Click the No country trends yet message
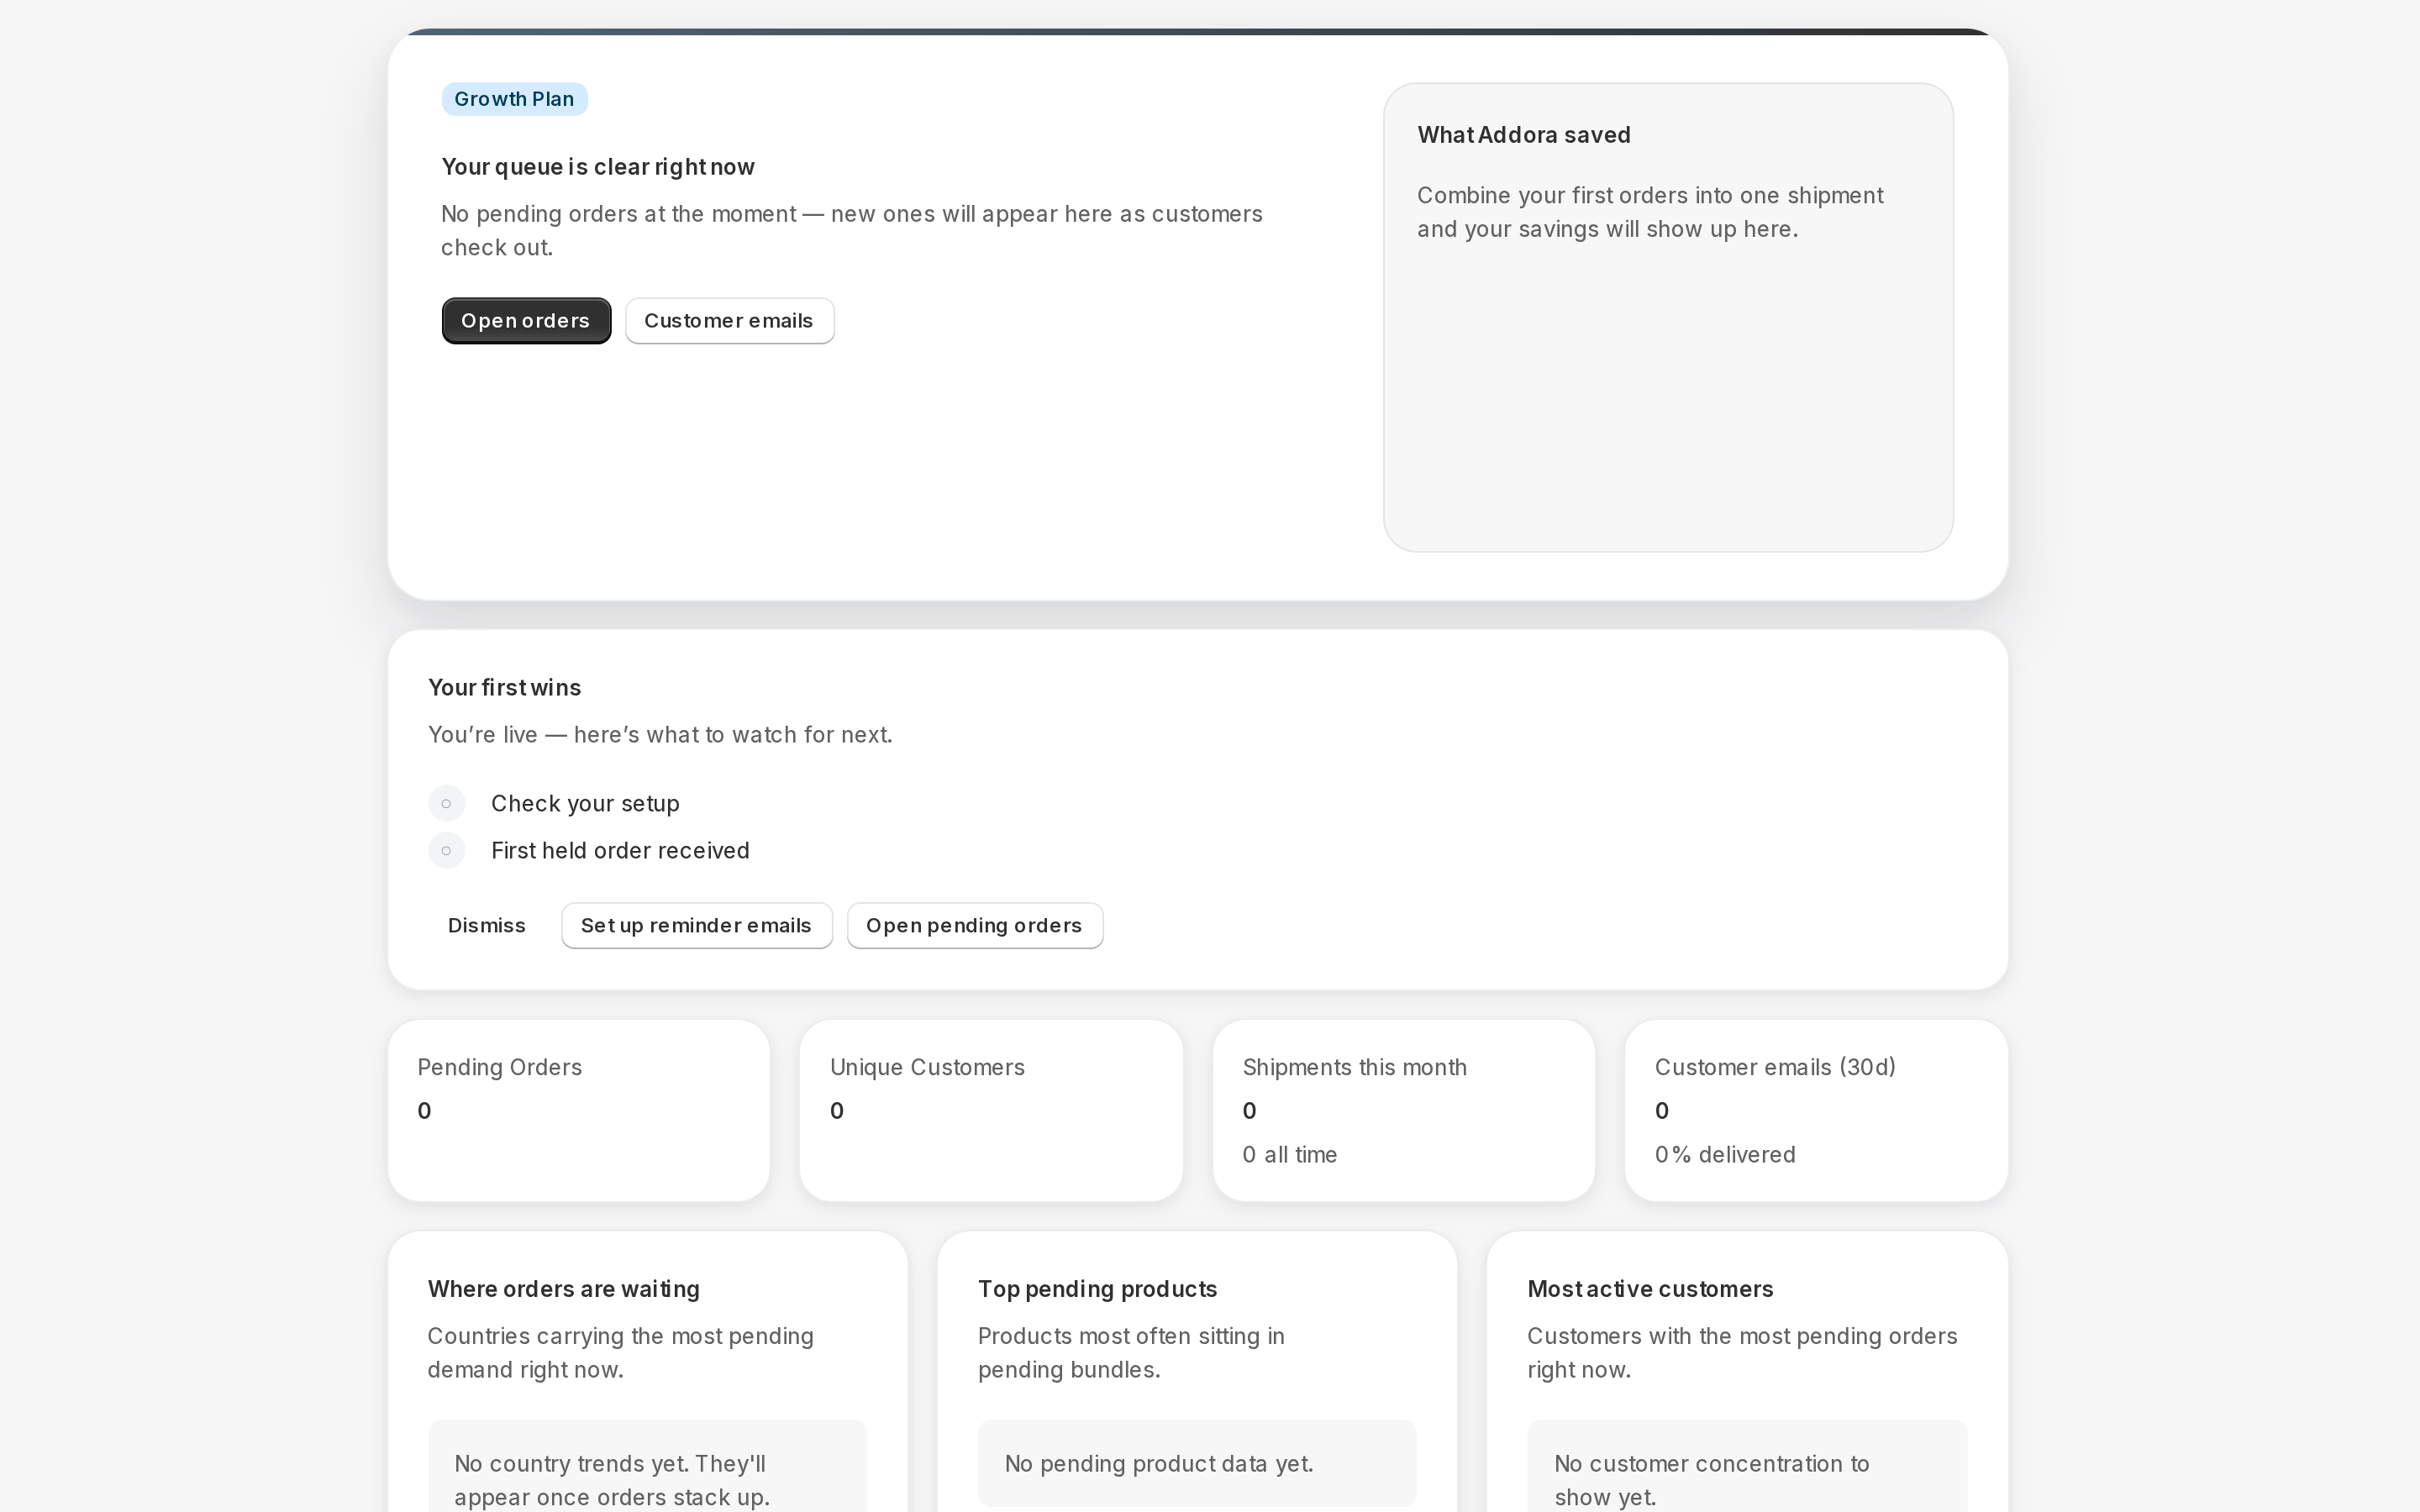The height and width of the screenshot is (1512, 2420). pos(612,1481)
